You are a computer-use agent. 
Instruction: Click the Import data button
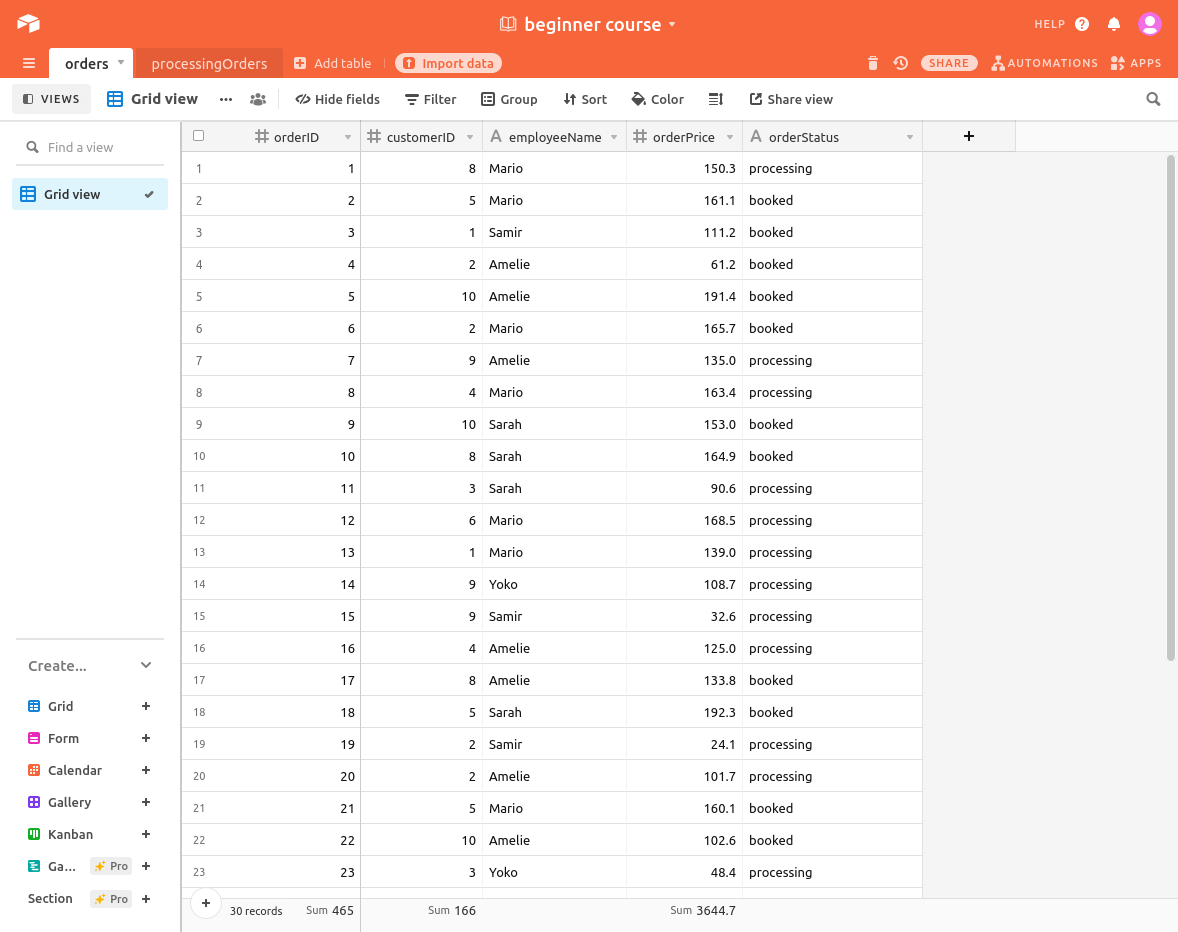(448, 62)
